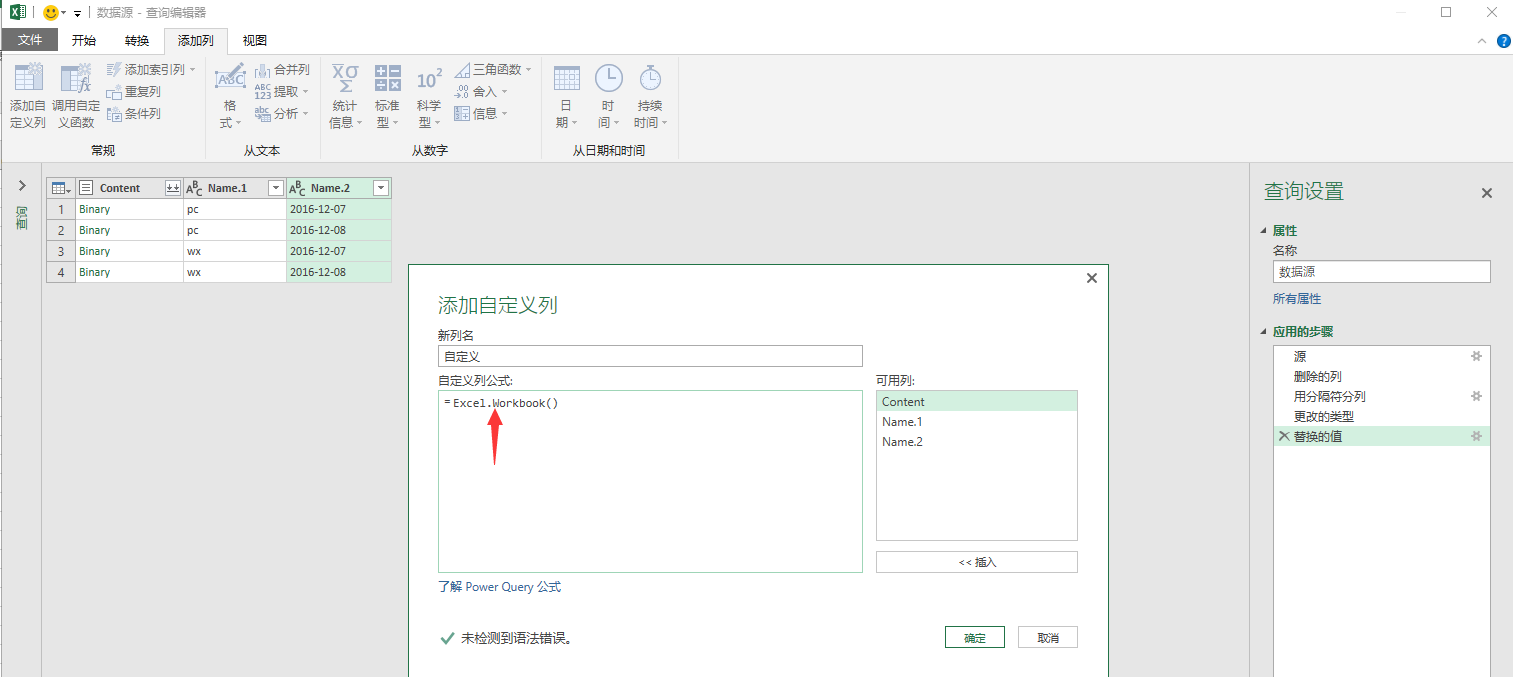Image resolution: width=1513 pixels, height=677 pixels.
Task: Select the 源 applied step
Action: [x=1381, y=356]
